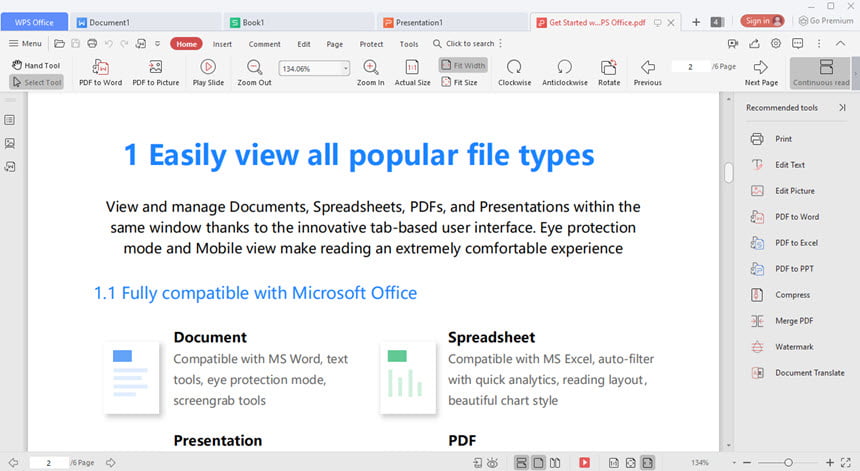Click the 'Click to search' box
860x471 pixels.
click(x=463, y=43)
